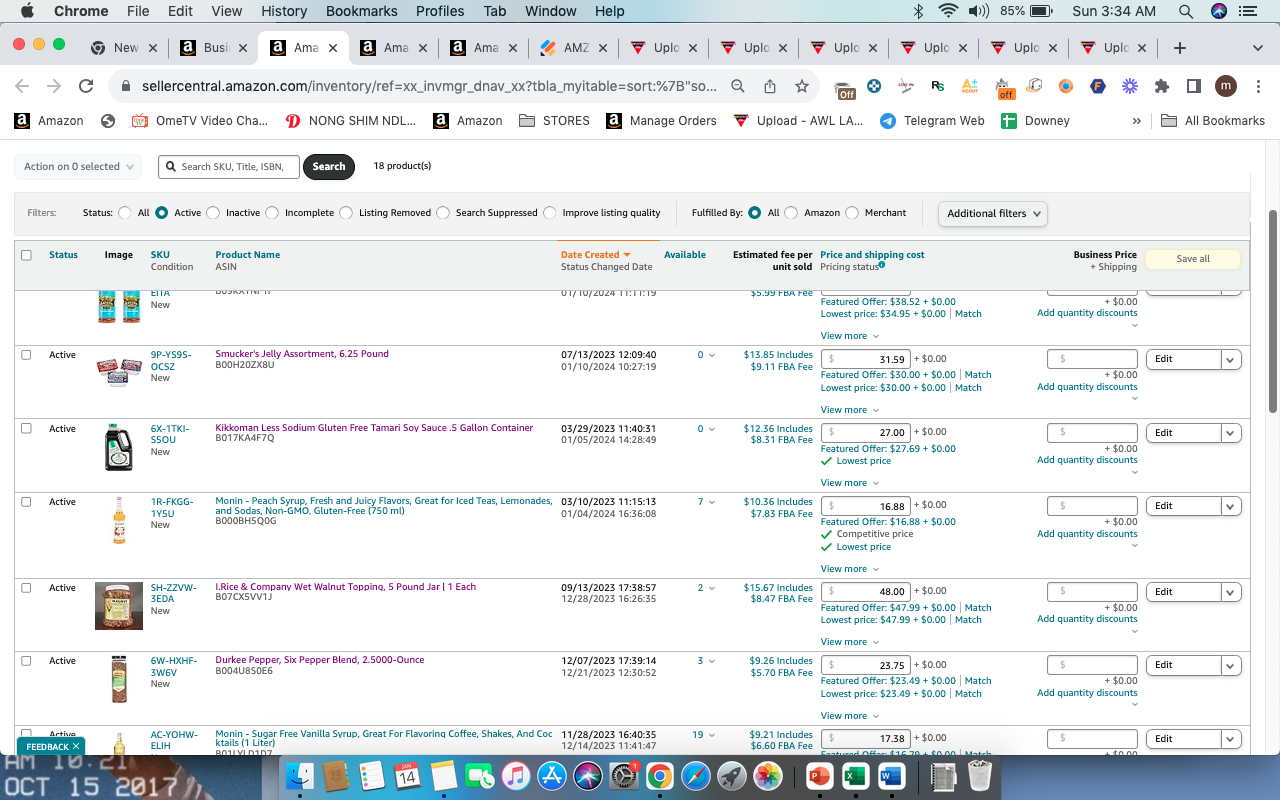Check the Smucker's Jelly Assortment row checkbox
Screen dimensions: 1280x800
[26, 355]
